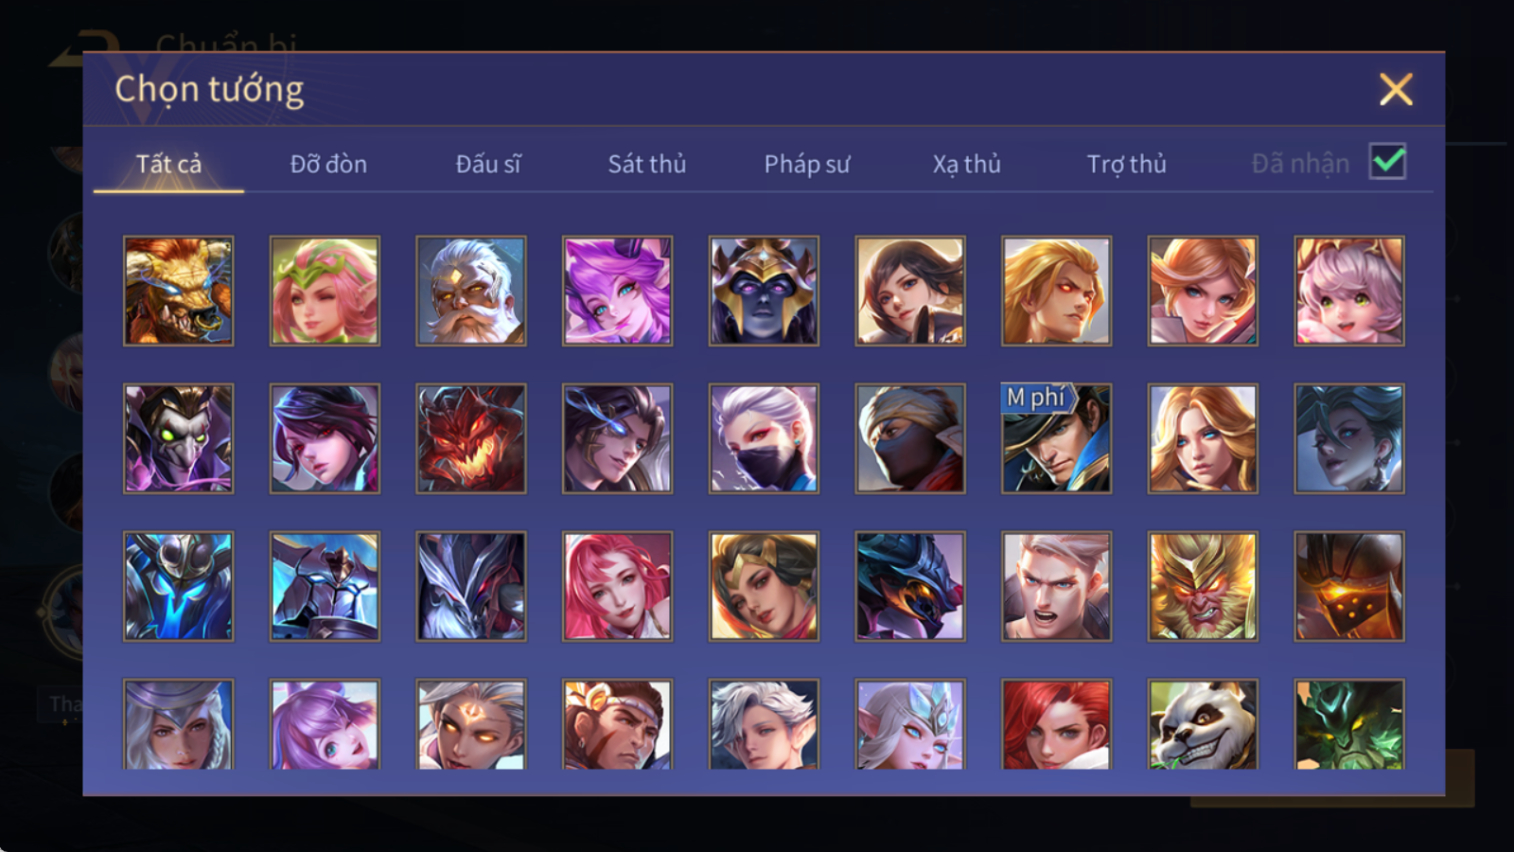Choose the green forest monster hero
This screenshot has width=1514, height=852.
[x=1349, y=724]
